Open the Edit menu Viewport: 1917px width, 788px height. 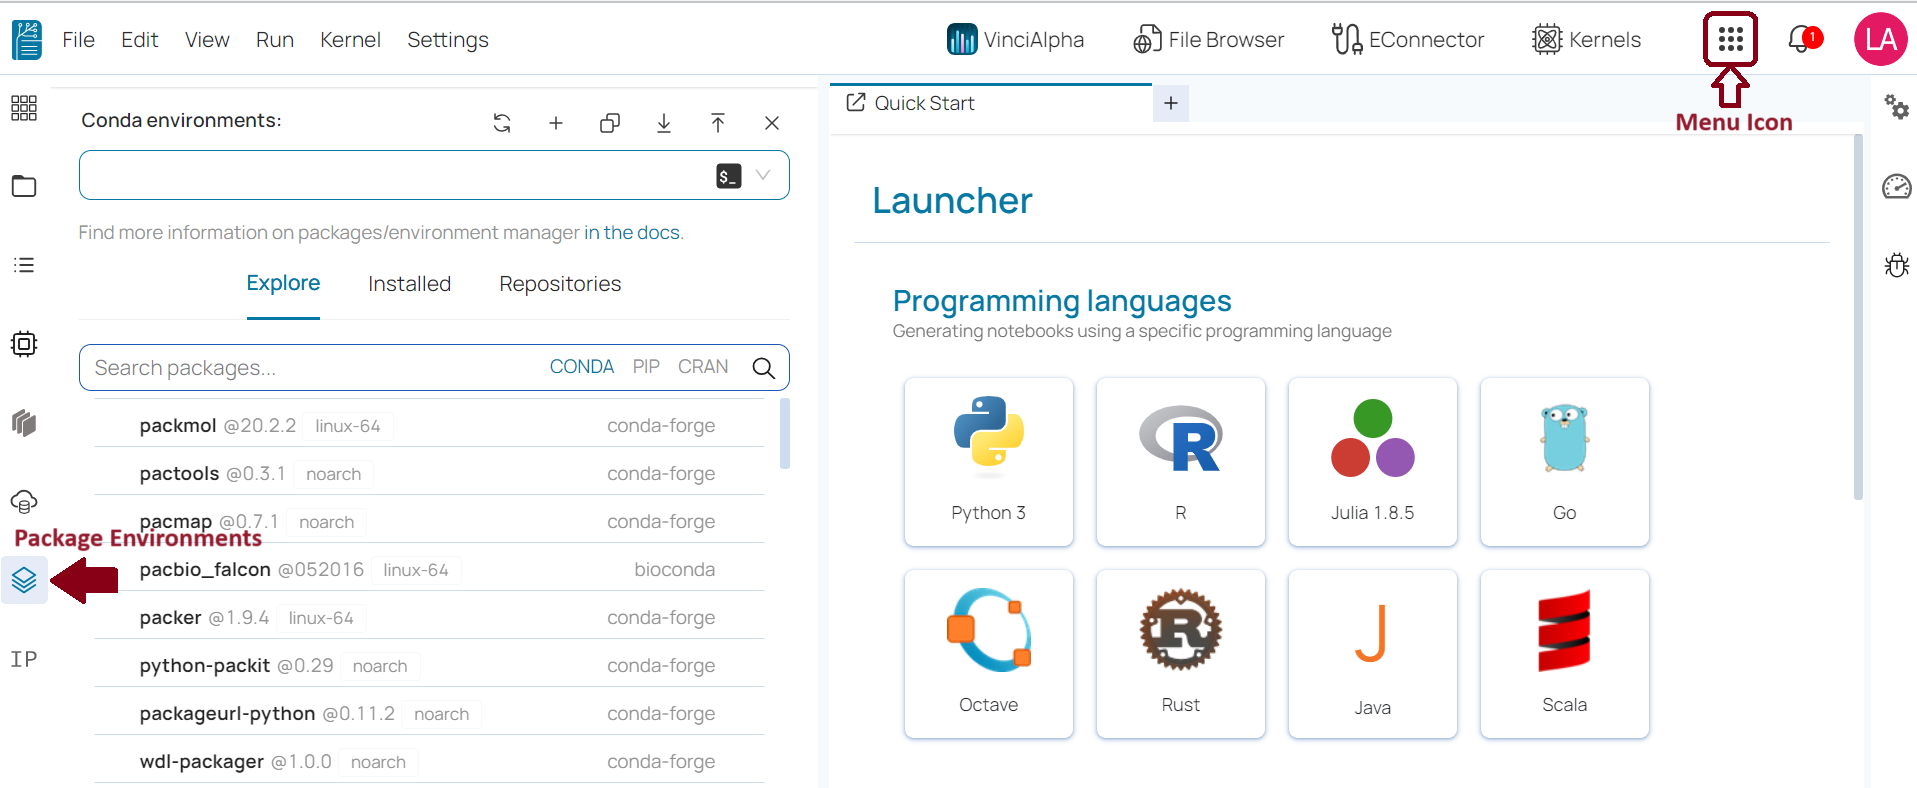pos(140,40)
